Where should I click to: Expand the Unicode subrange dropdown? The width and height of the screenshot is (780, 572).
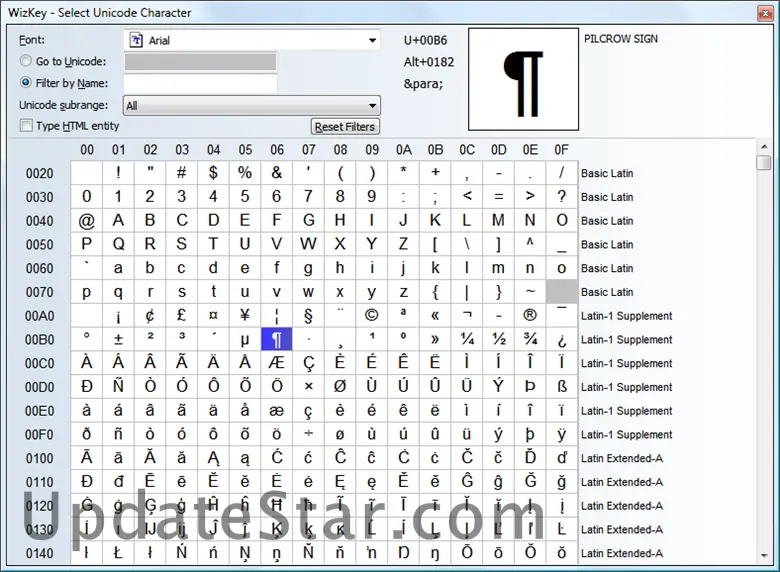click(x=252, y=105)
